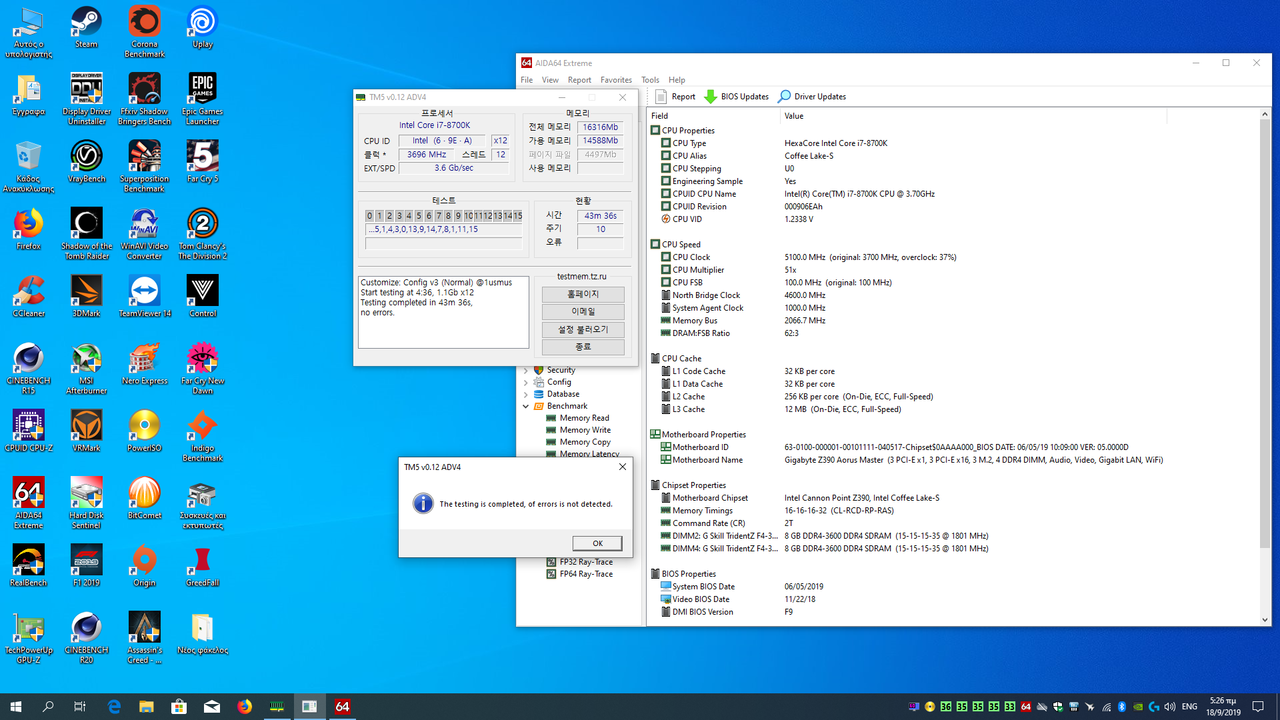Screen dimensions: 1280x720
Task: Open the View menu in AIDA64
Action: coord(550,80)
